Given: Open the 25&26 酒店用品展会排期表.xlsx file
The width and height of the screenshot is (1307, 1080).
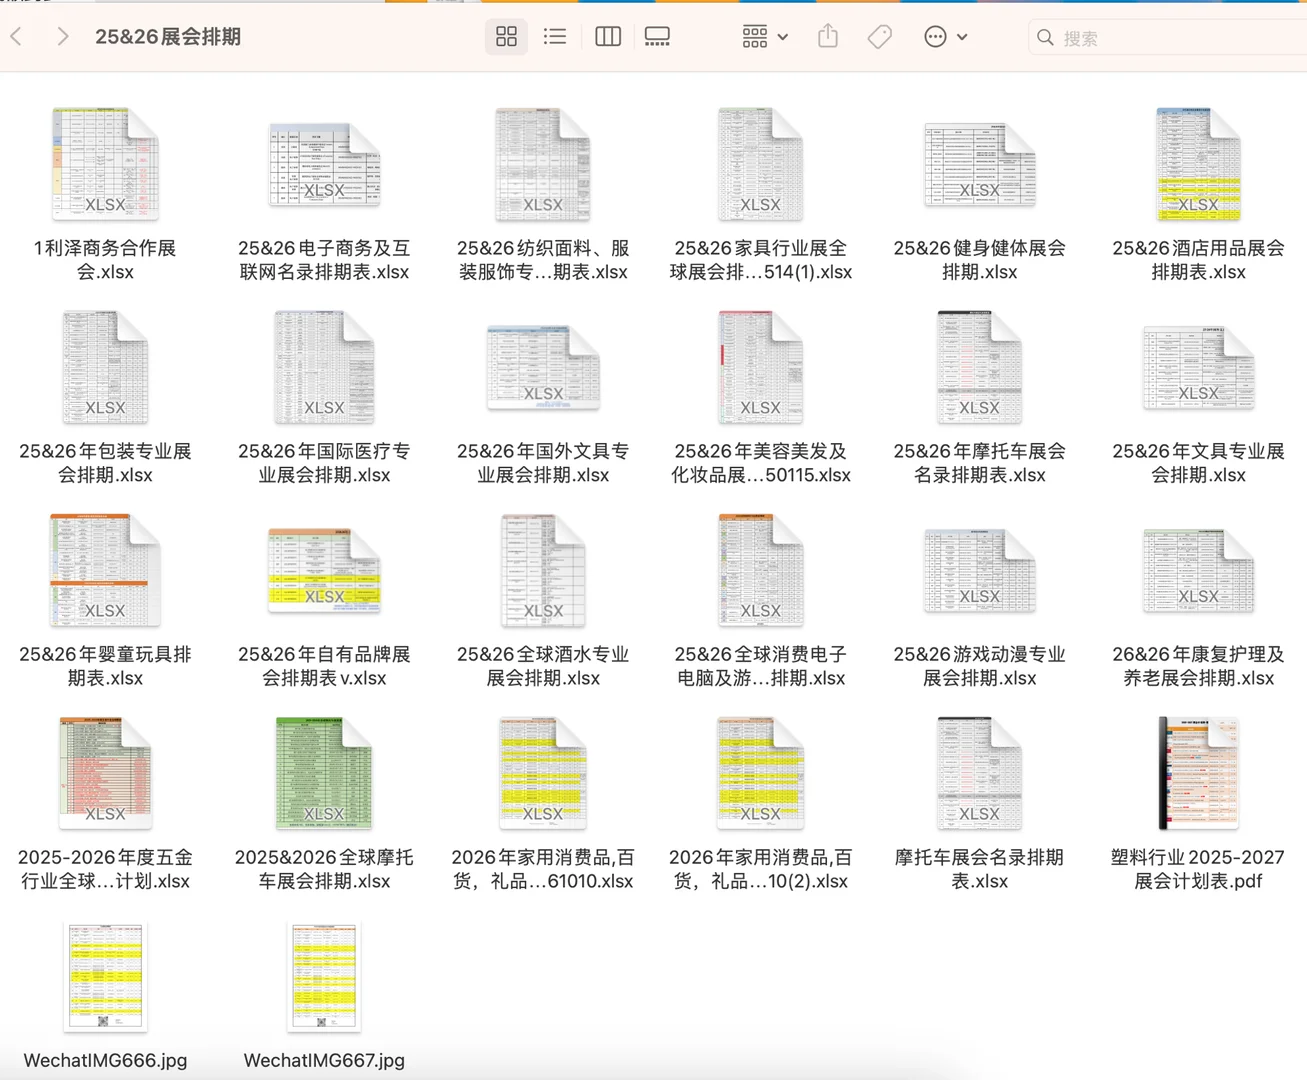Looking at the screenshot, I should click(x=1197, y=165).
